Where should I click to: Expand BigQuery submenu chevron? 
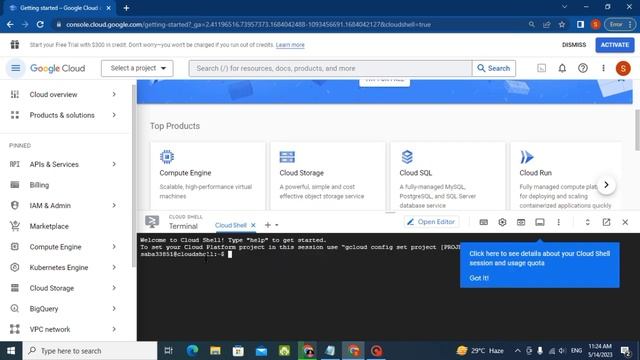click(114, 309)
